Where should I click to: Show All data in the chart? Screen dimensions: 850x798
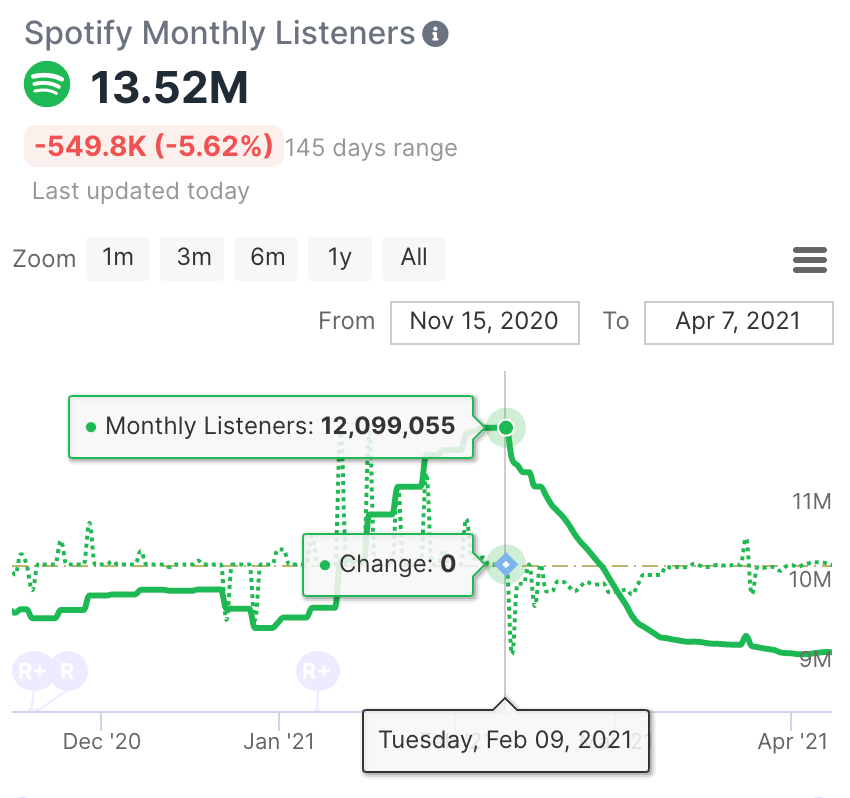(x=414, y=258)
